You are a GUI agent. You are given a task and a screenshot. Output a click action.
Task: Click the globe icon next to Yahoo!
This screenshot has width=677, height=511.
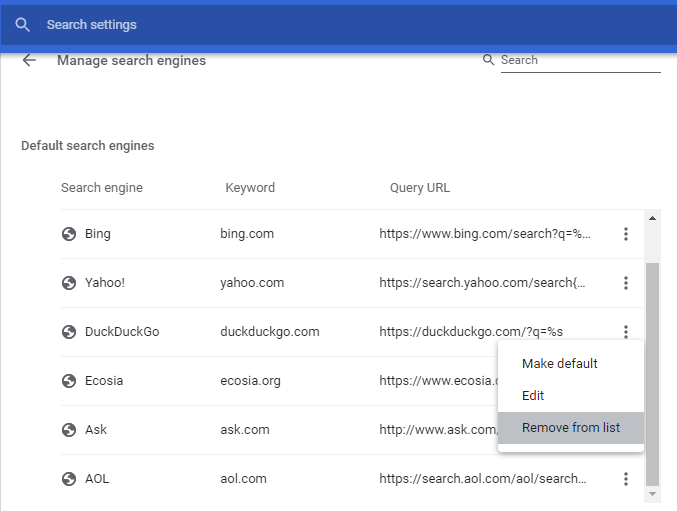tap(69, 283)
